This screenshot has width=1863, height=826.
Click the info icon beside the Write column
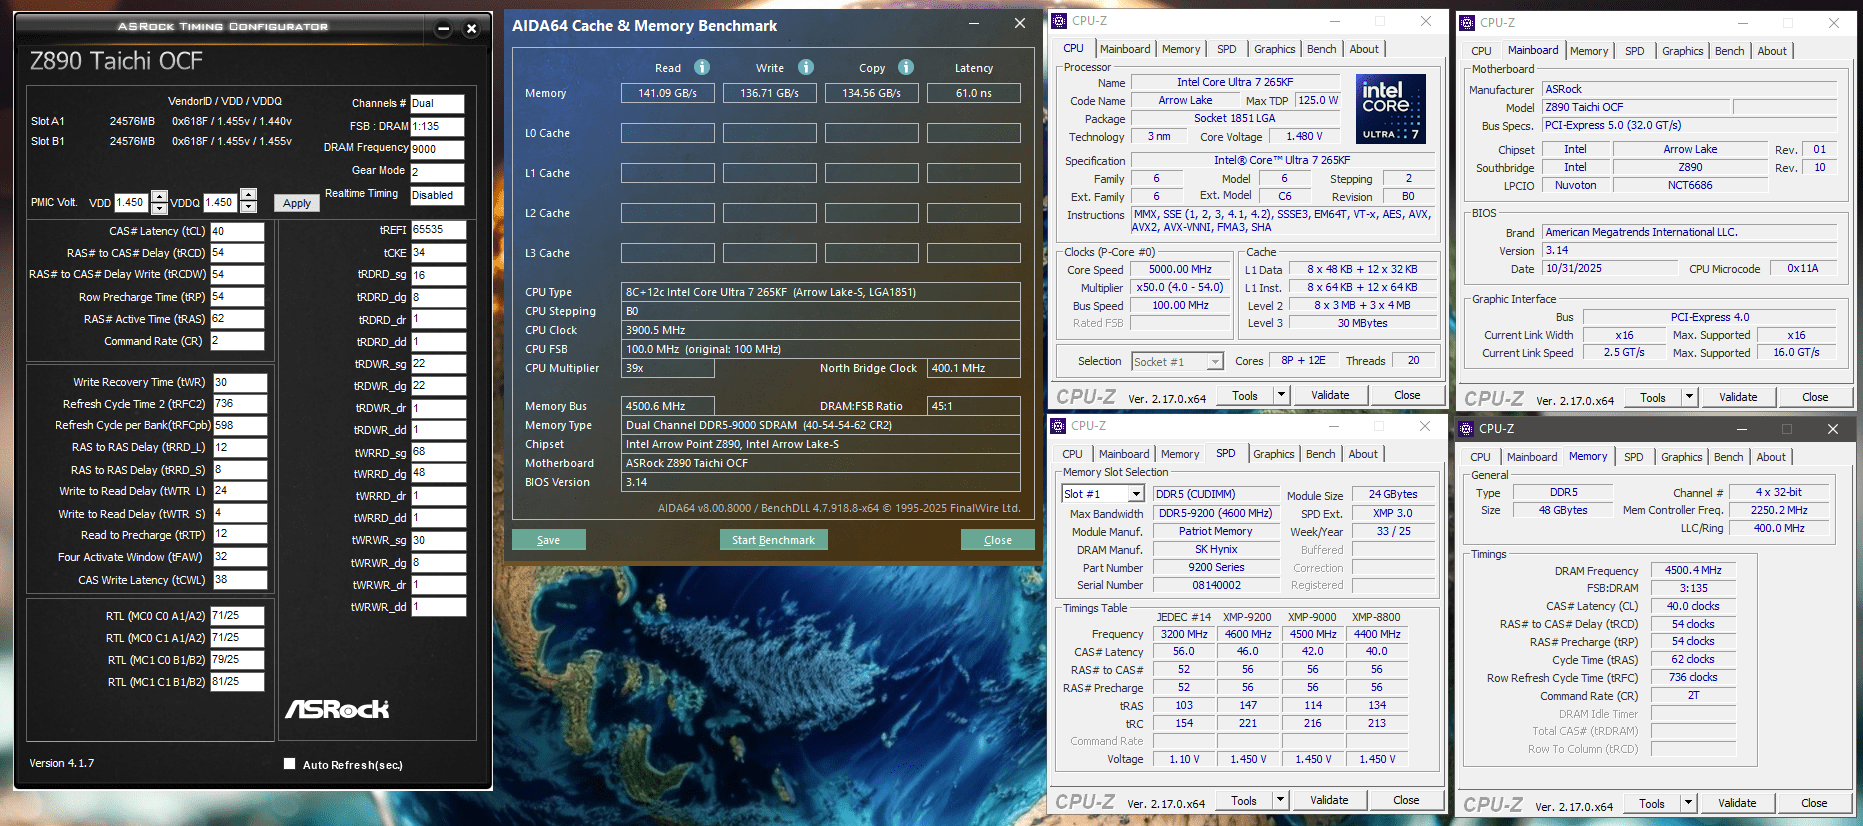[x=806, y=67]
